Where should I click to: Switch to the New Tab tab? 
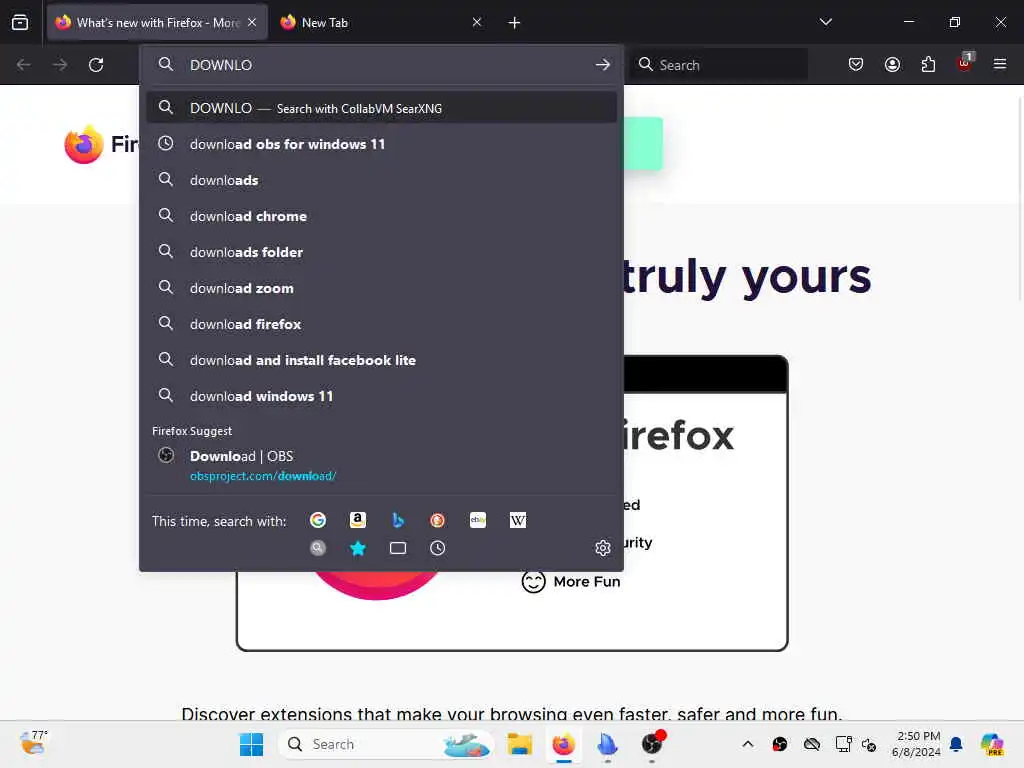point(382,22)
